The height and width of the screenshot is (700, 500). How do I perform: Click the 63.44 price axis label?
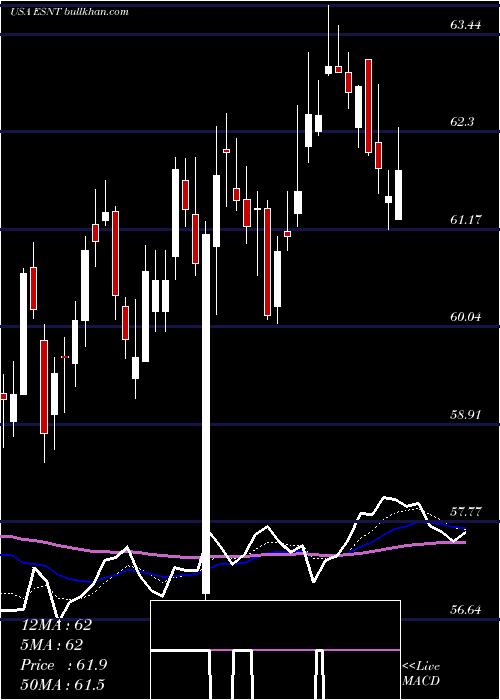[x=465, y=25]
